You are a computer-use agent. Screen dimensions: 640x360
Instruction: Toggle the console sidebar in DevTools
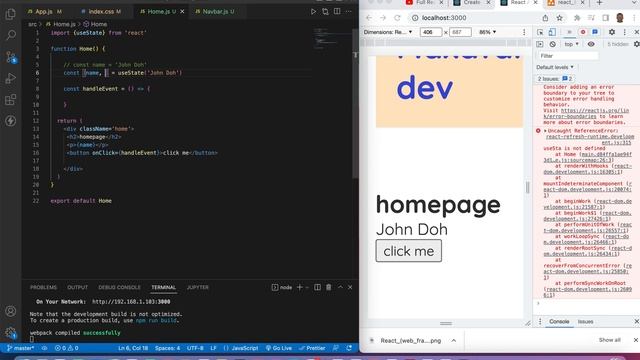point(540,44)
